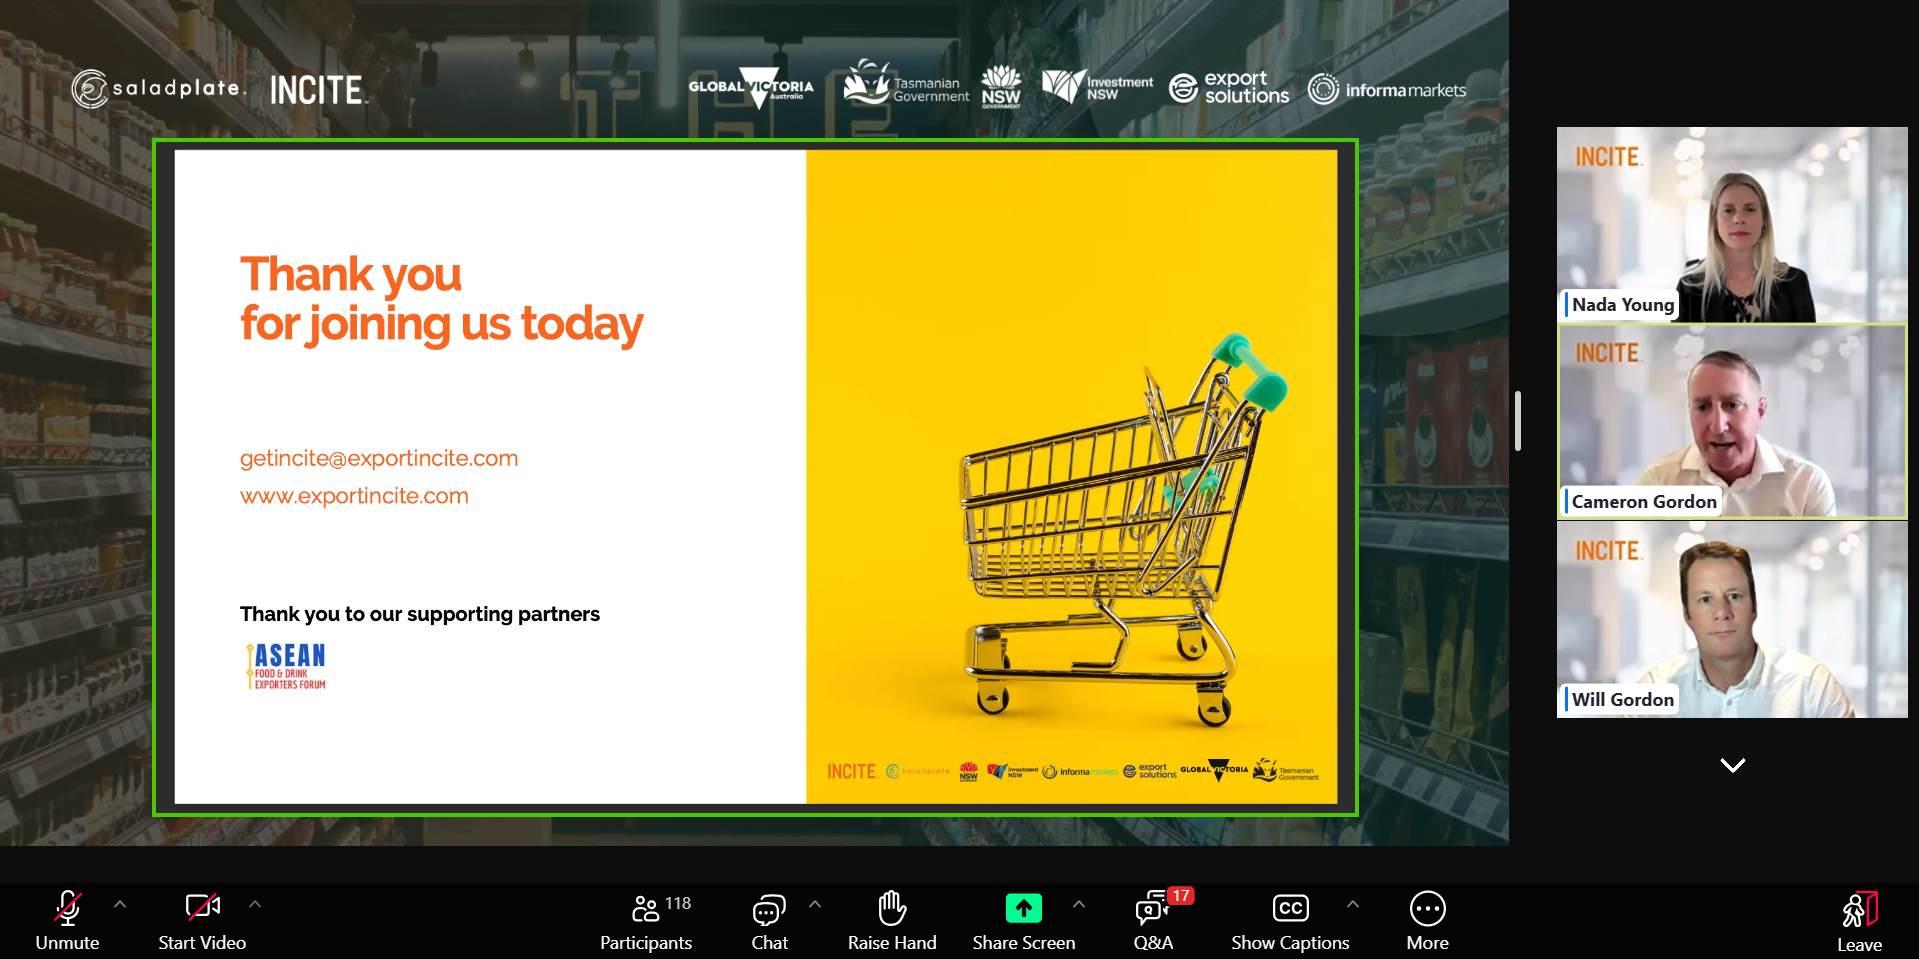
Task: Show Captions with CC button
Action: click(1289, 919)
